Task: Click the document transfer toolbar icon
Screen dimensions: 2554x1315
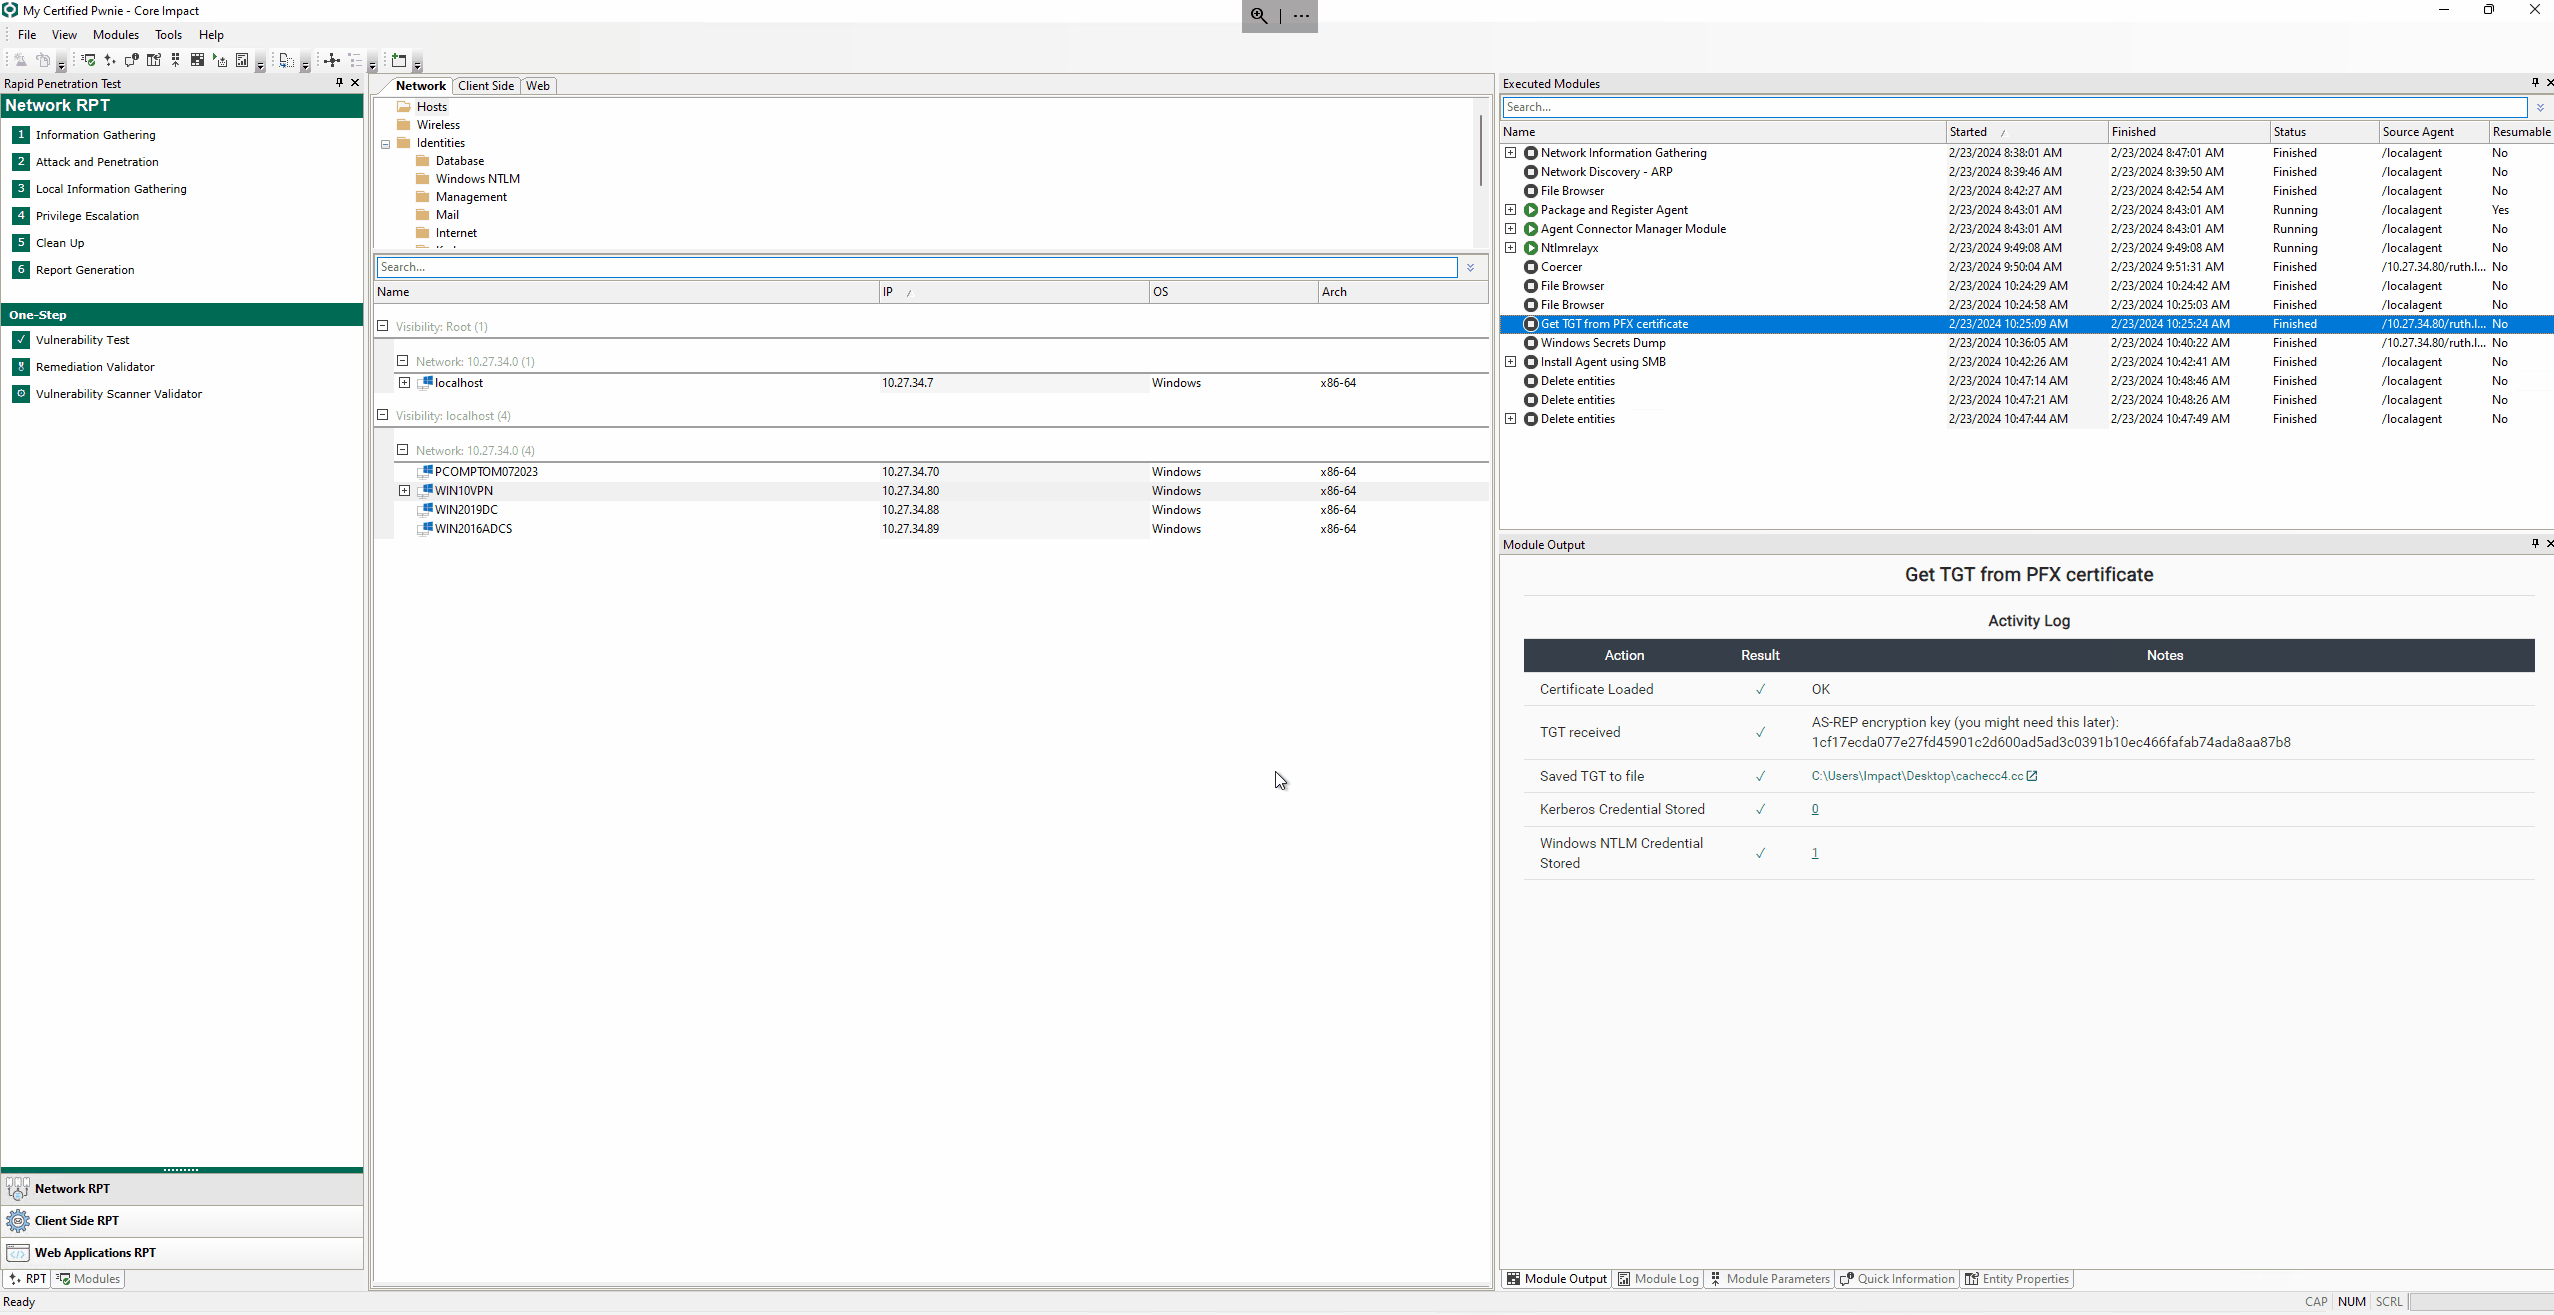Action: coord(286,60)
